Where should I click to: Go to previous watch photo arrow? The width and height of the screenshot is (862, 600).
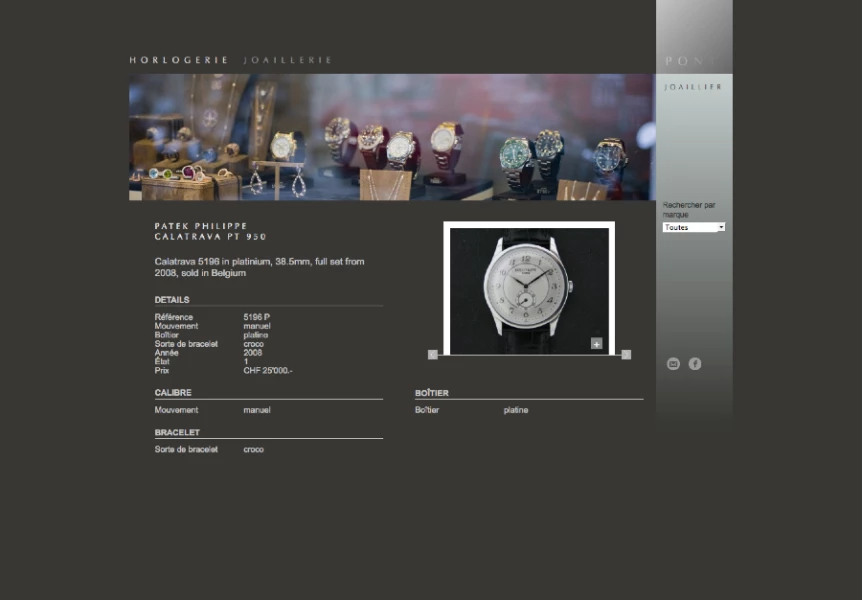tap(433, 355)
